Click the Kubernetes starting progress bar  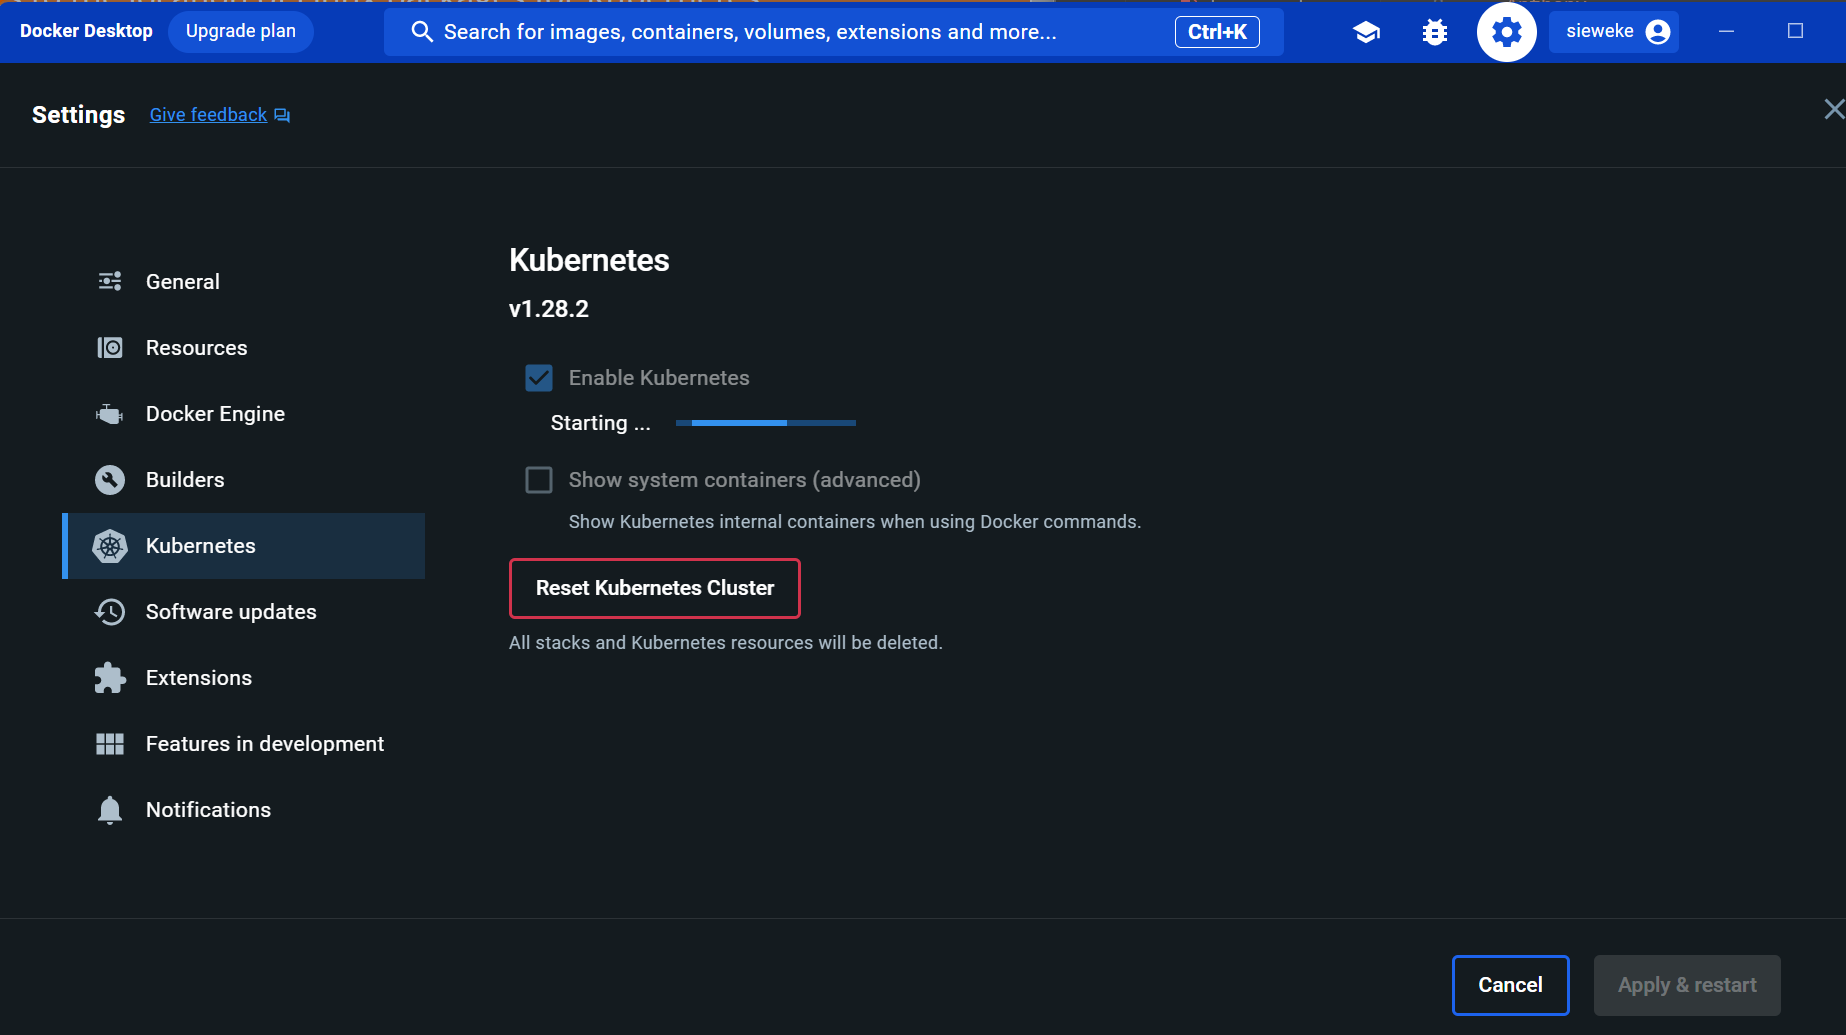point(766,423)
